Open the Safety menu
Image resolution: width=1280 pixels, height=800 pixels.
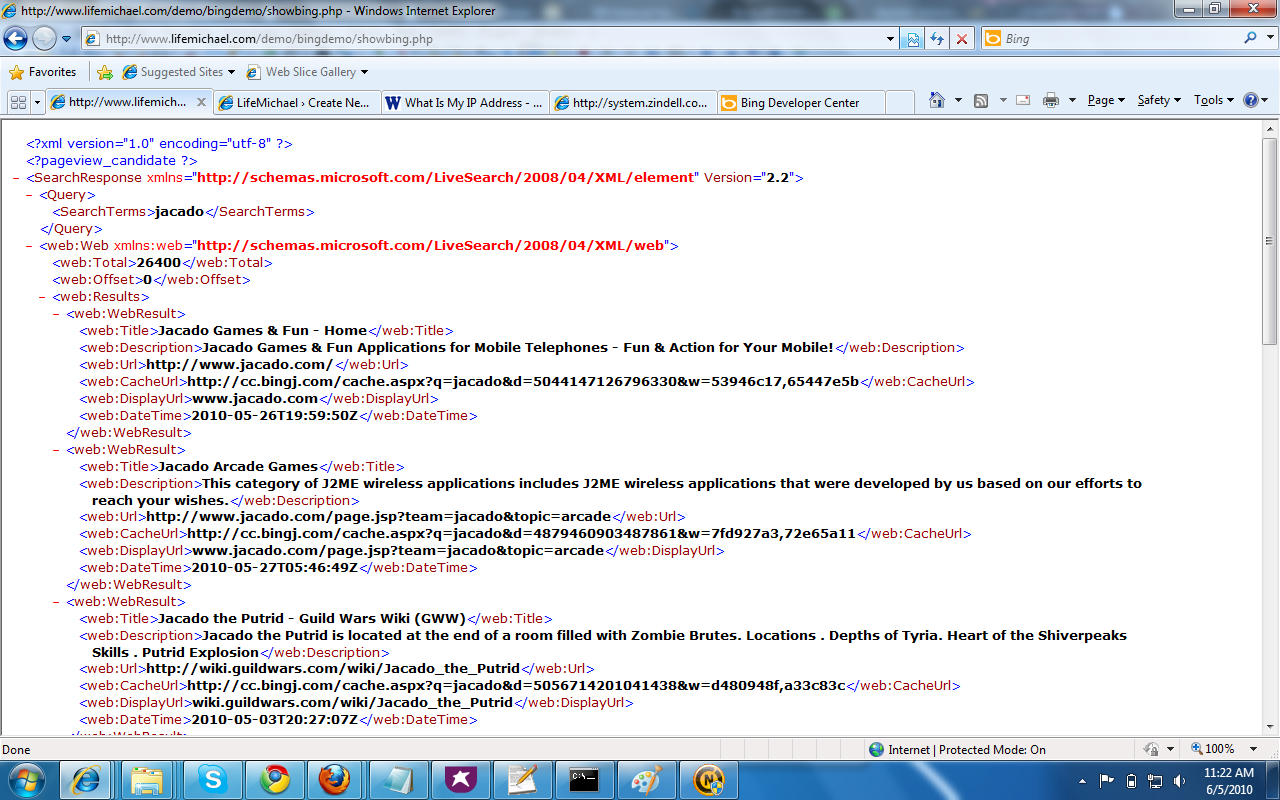1159,100
